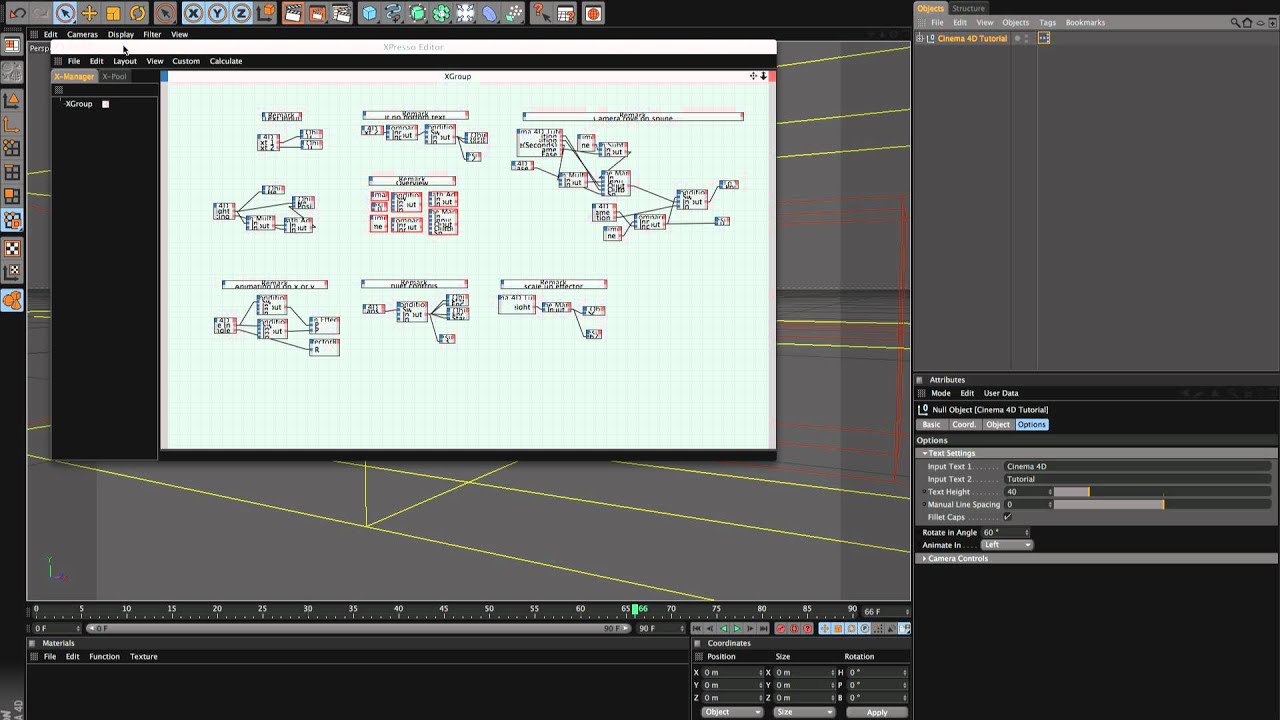Viewport: 1280px width, 720px height.
Task: Open the spline pen tools icon
Action: (393, 13)
